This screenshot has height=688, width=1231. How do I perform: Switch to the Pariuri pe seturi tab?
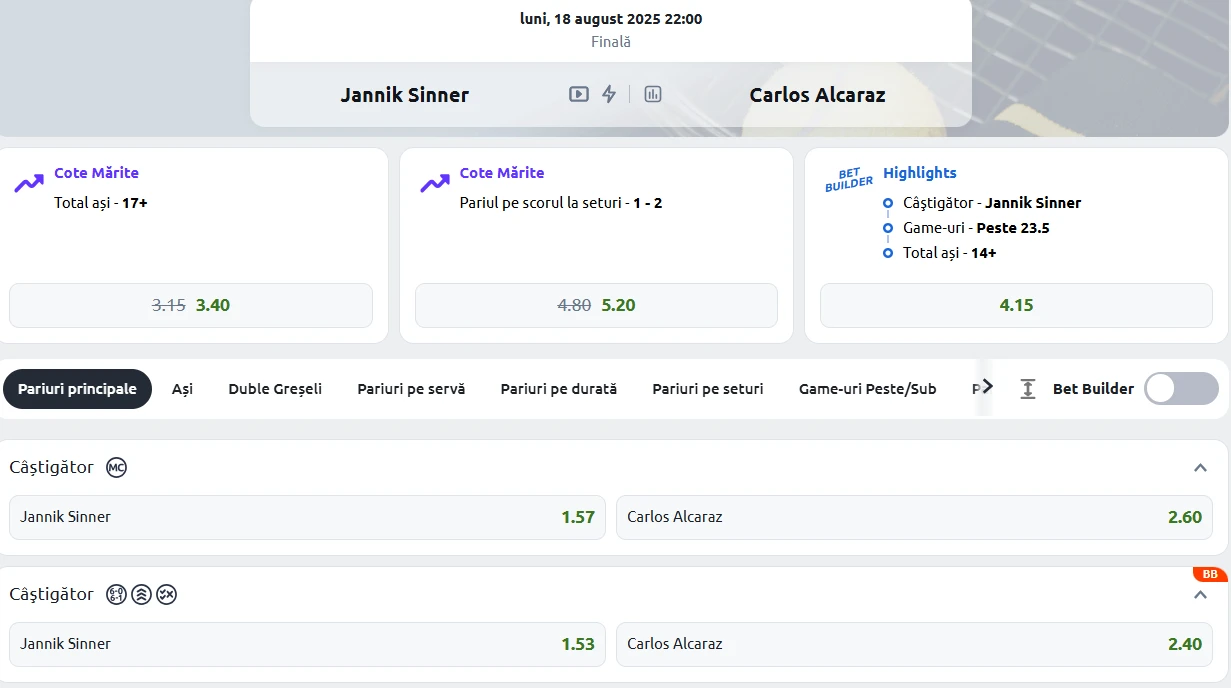click(708, 389)
